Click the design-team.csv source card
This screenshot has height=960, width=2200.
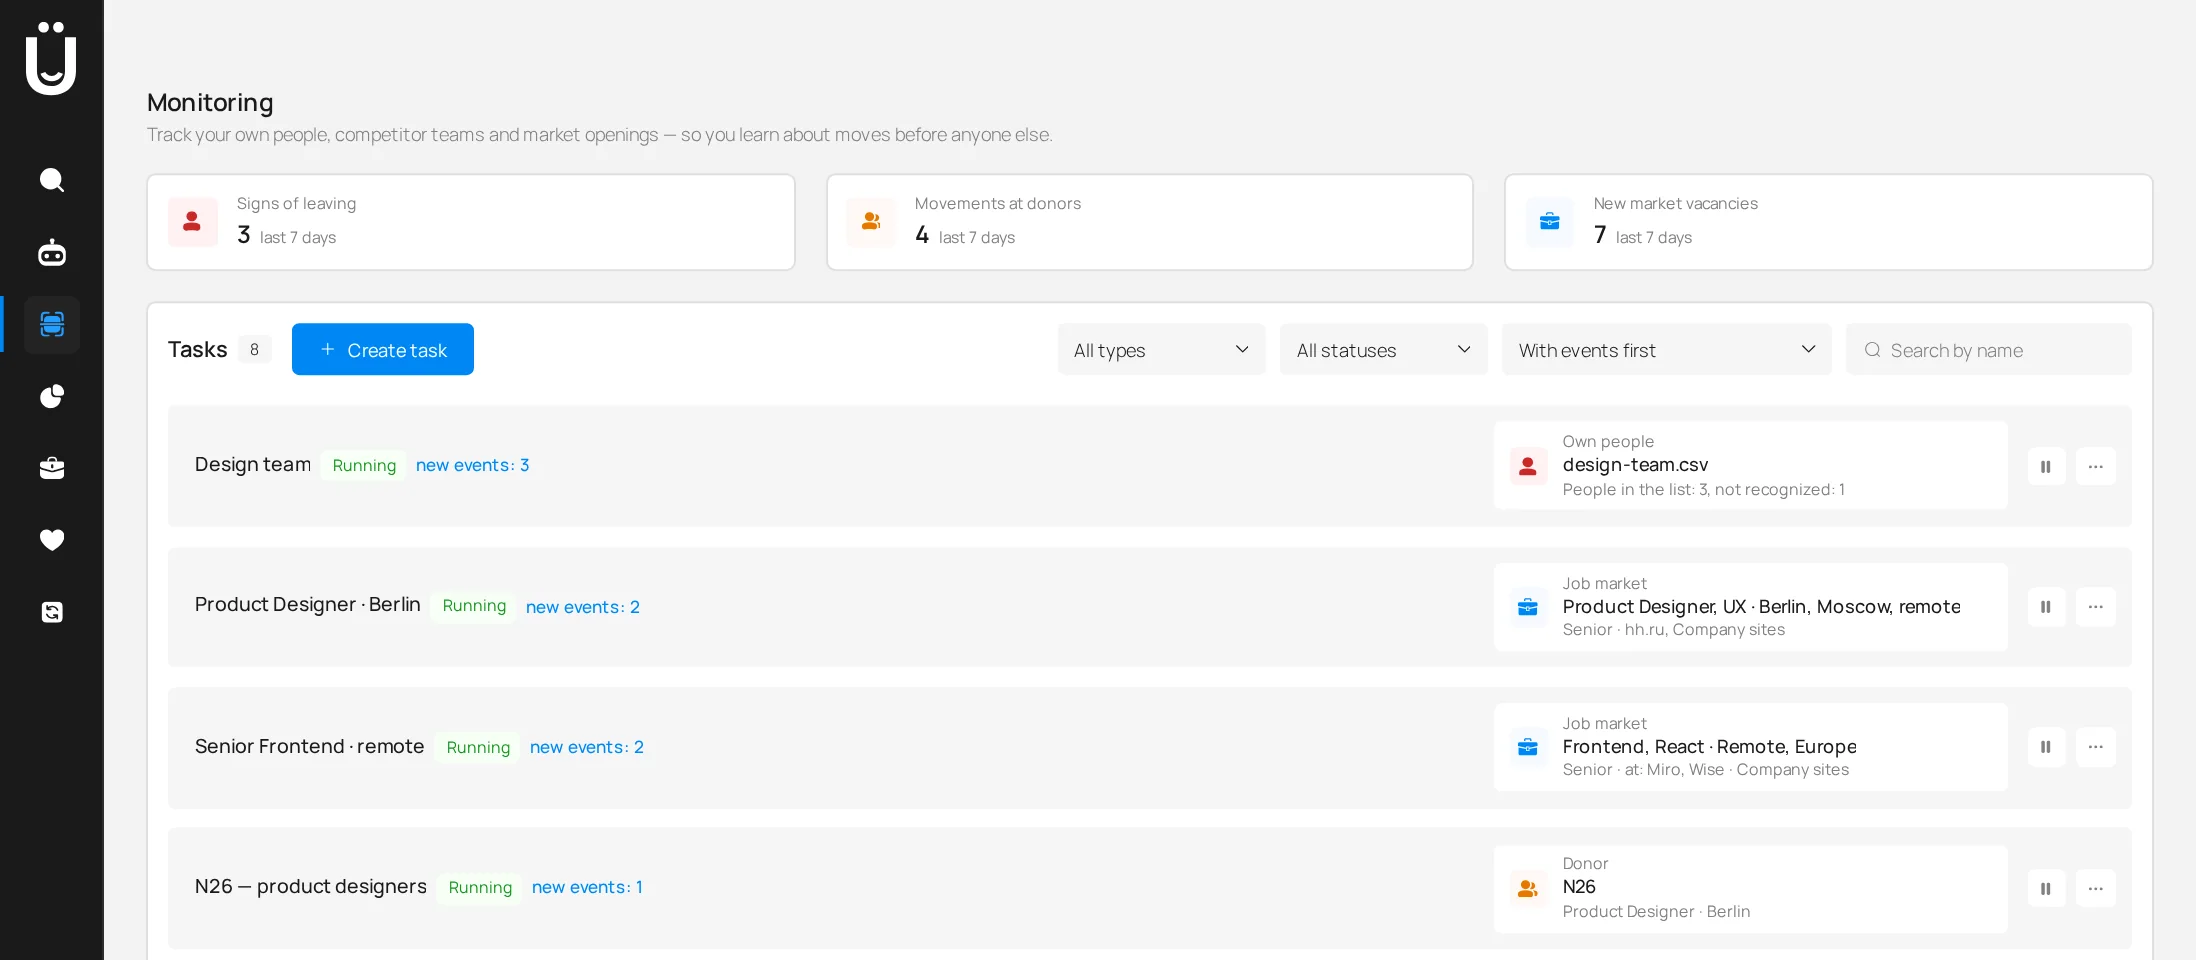coord(1751,465)
